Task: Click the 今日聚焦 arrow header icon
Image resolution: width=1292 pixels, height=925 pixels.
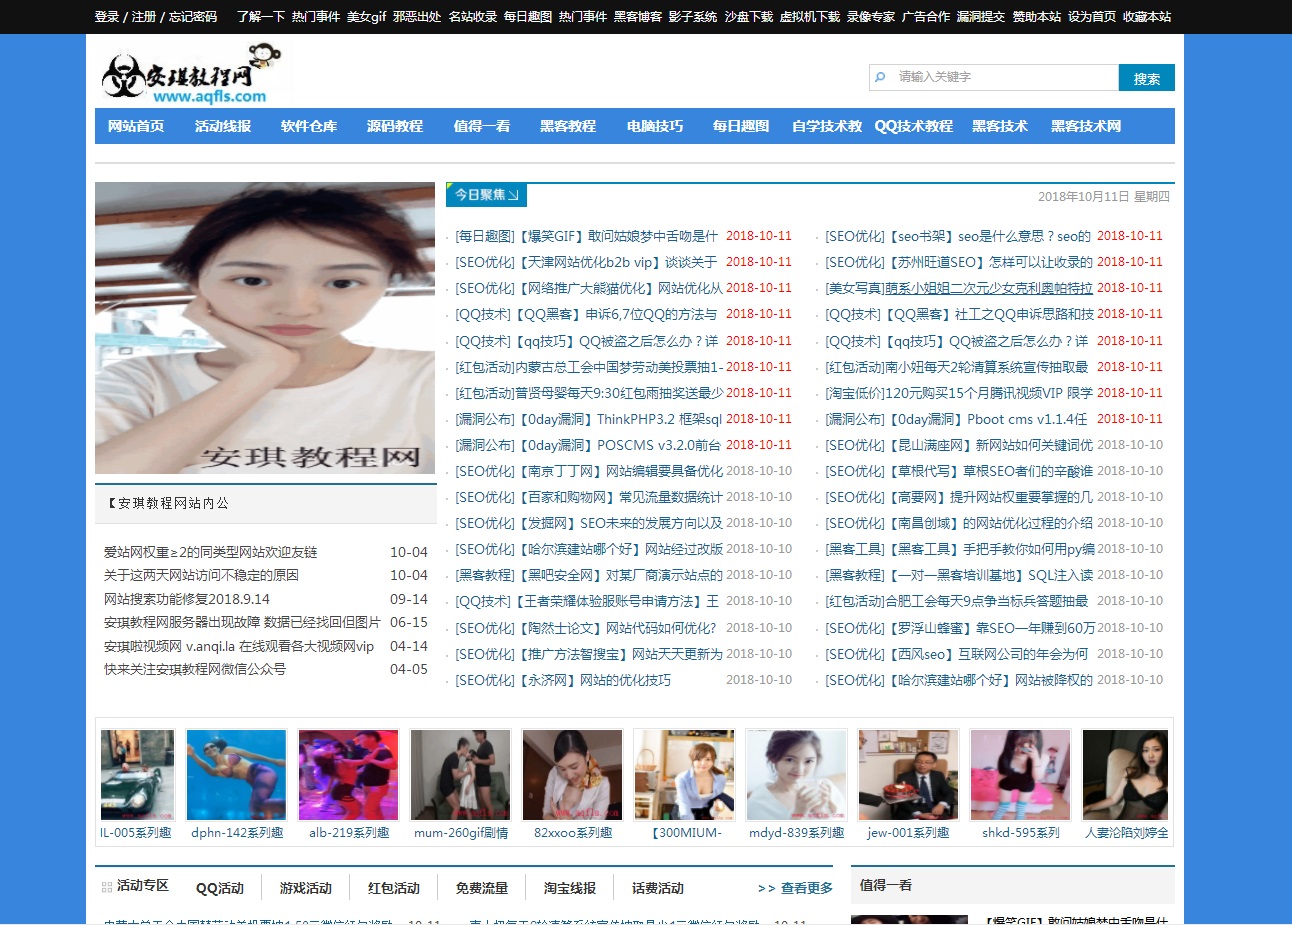Action: pyautogui.click(x=513, y=195)
